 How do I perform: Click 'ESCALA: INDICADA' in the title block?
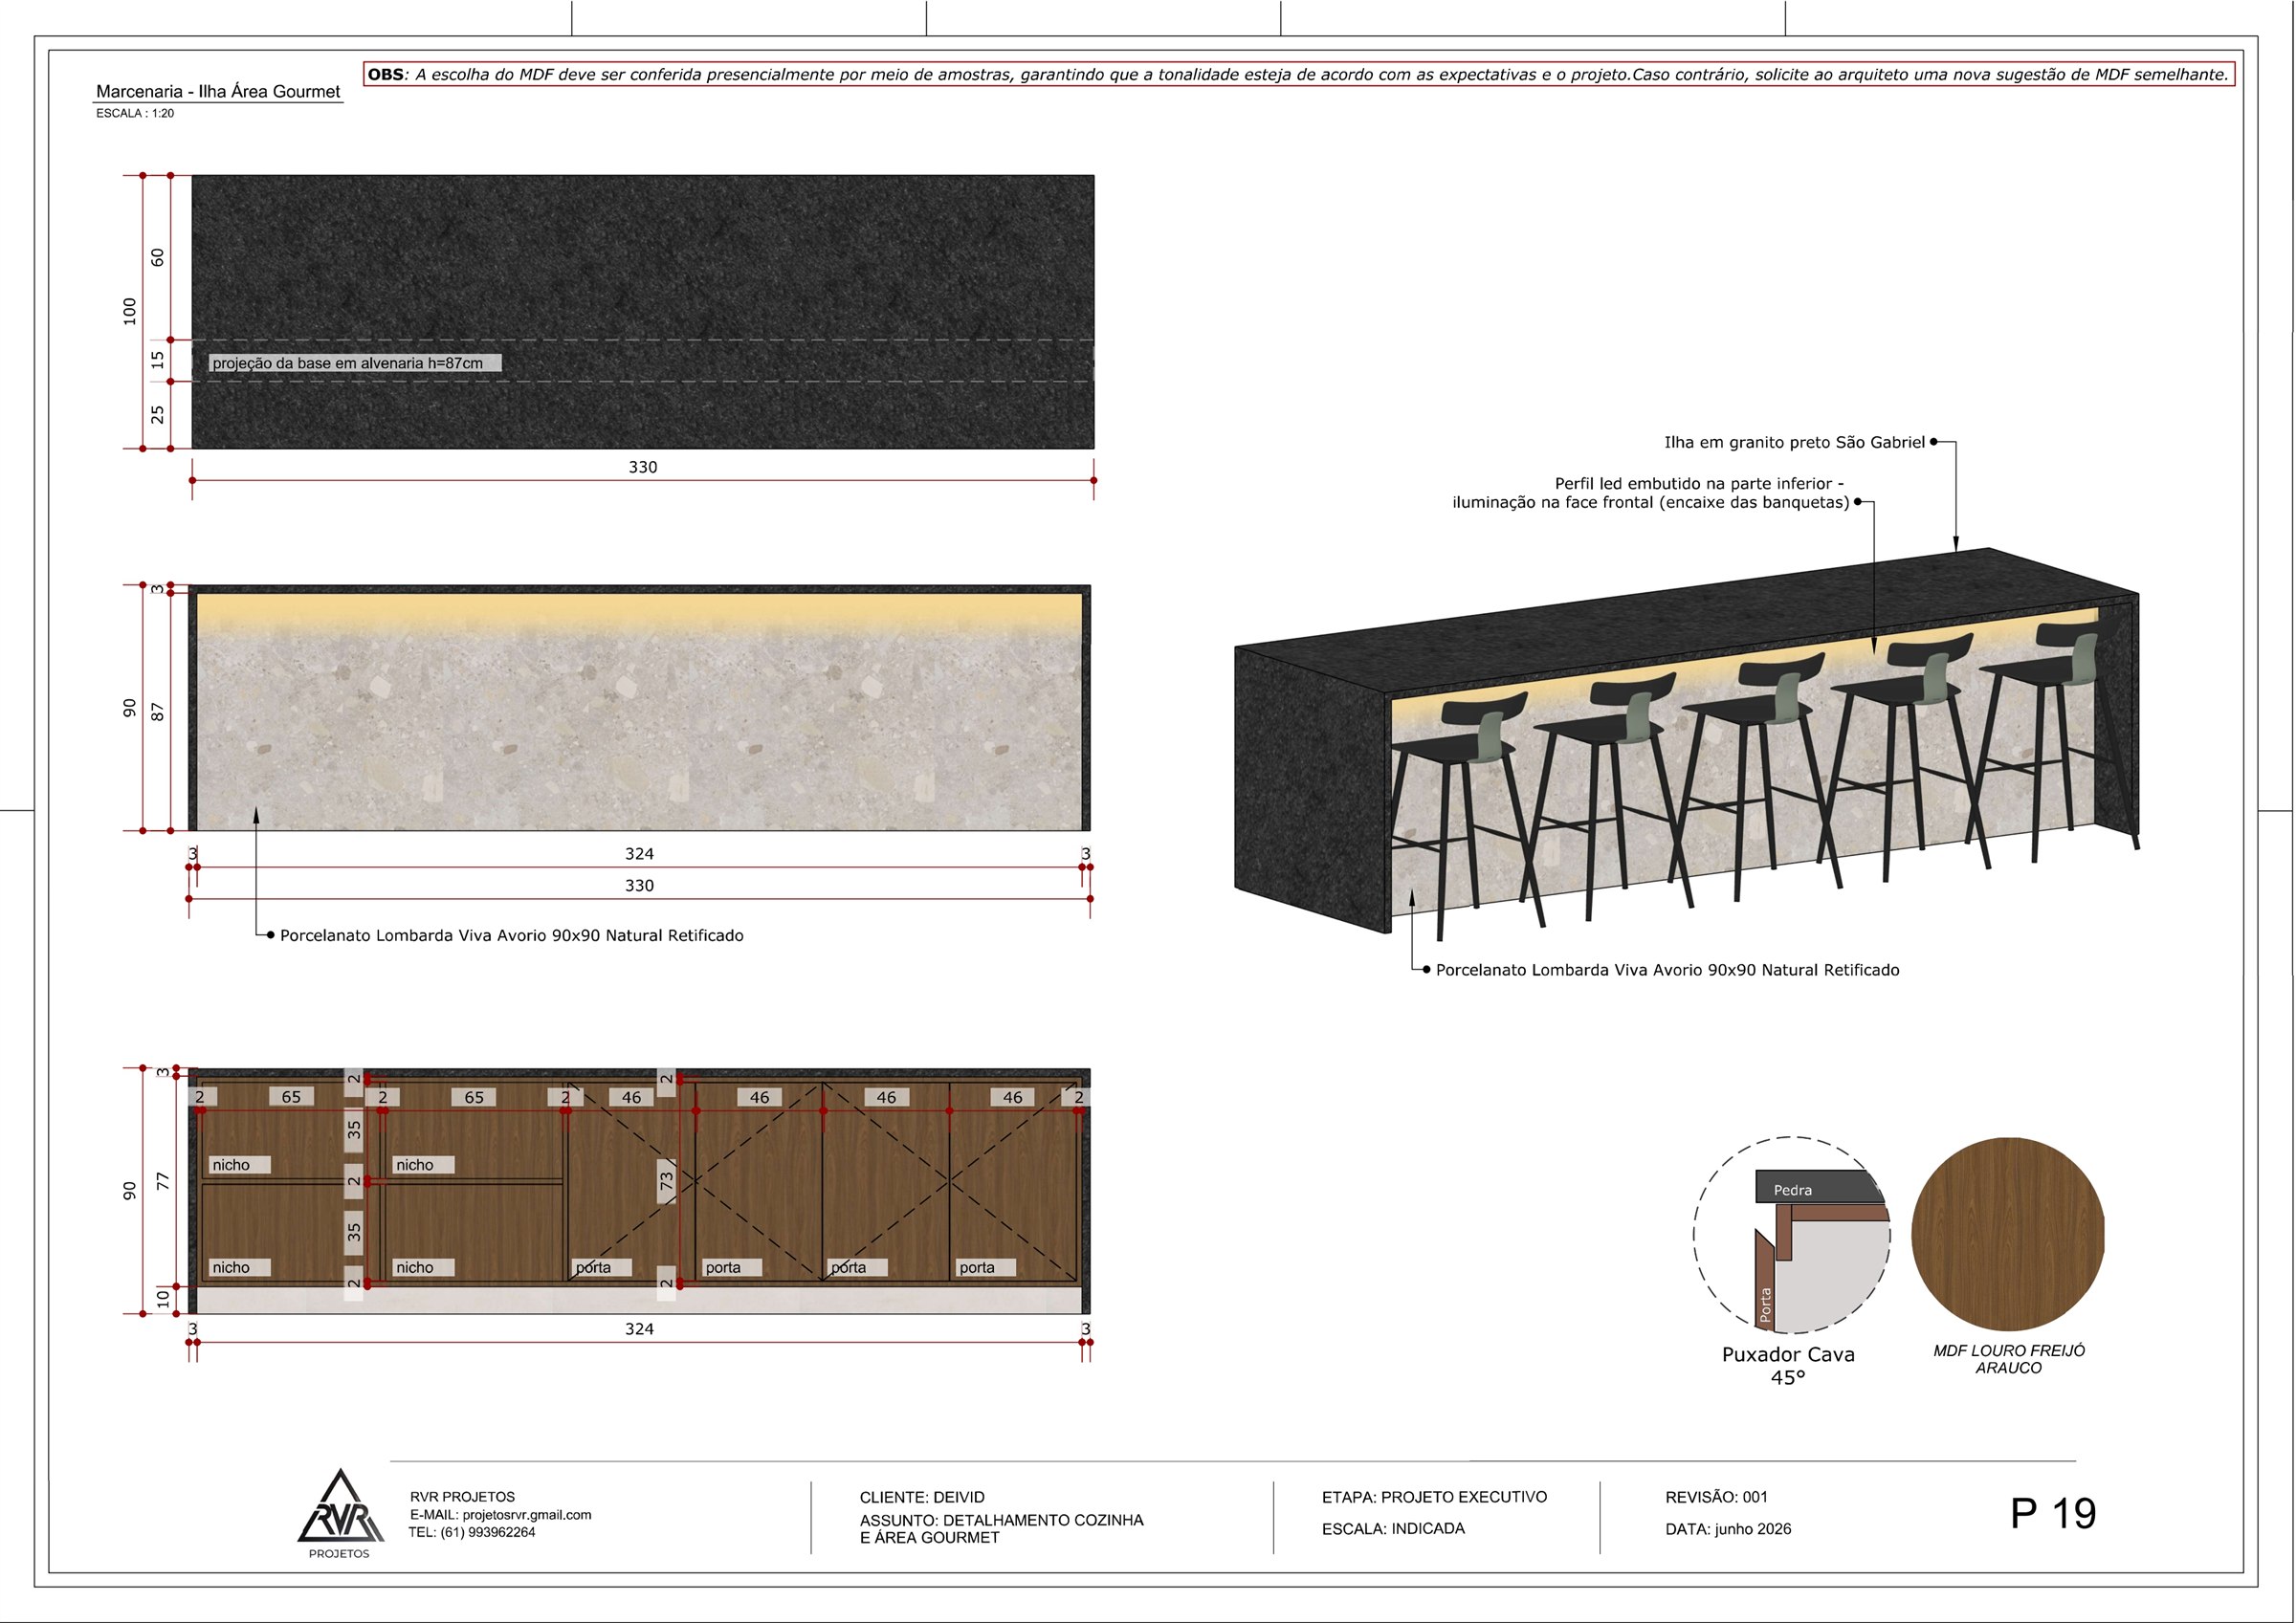[x=1393, y=1528]
